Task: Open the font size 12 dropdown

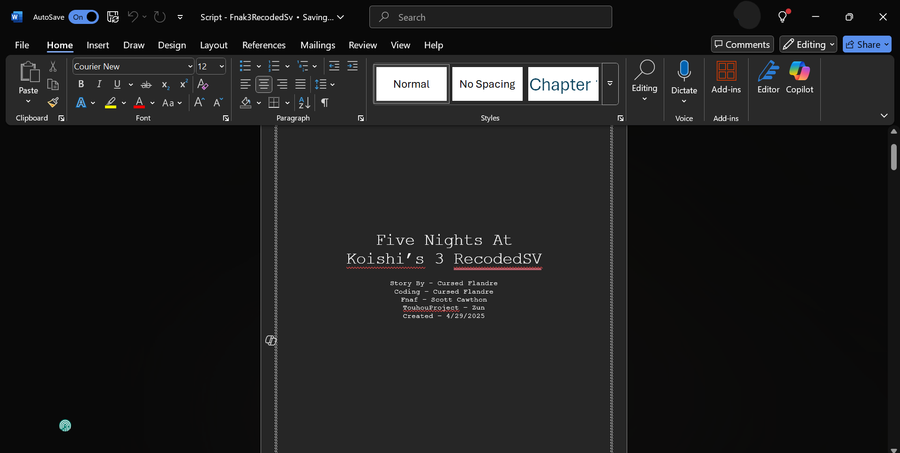Action: (222, 67)
